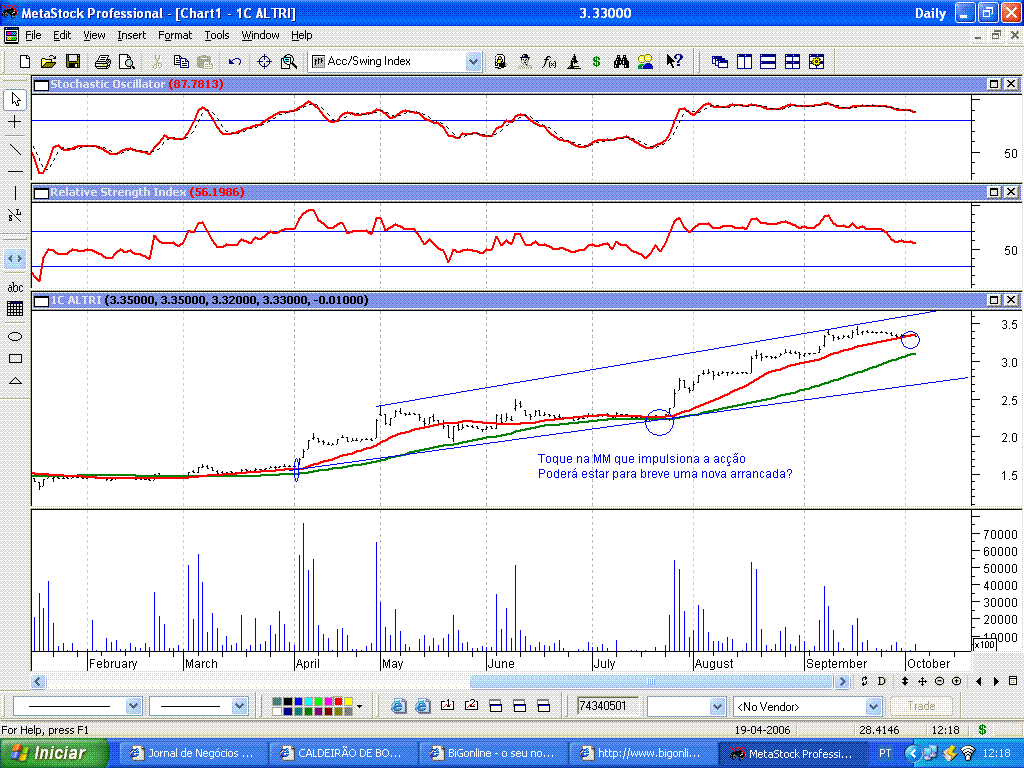Image resolution: width=1024 pixels, height=768 pixels.
Task: Select the vertical line tool
Action: tap(16, 193)
